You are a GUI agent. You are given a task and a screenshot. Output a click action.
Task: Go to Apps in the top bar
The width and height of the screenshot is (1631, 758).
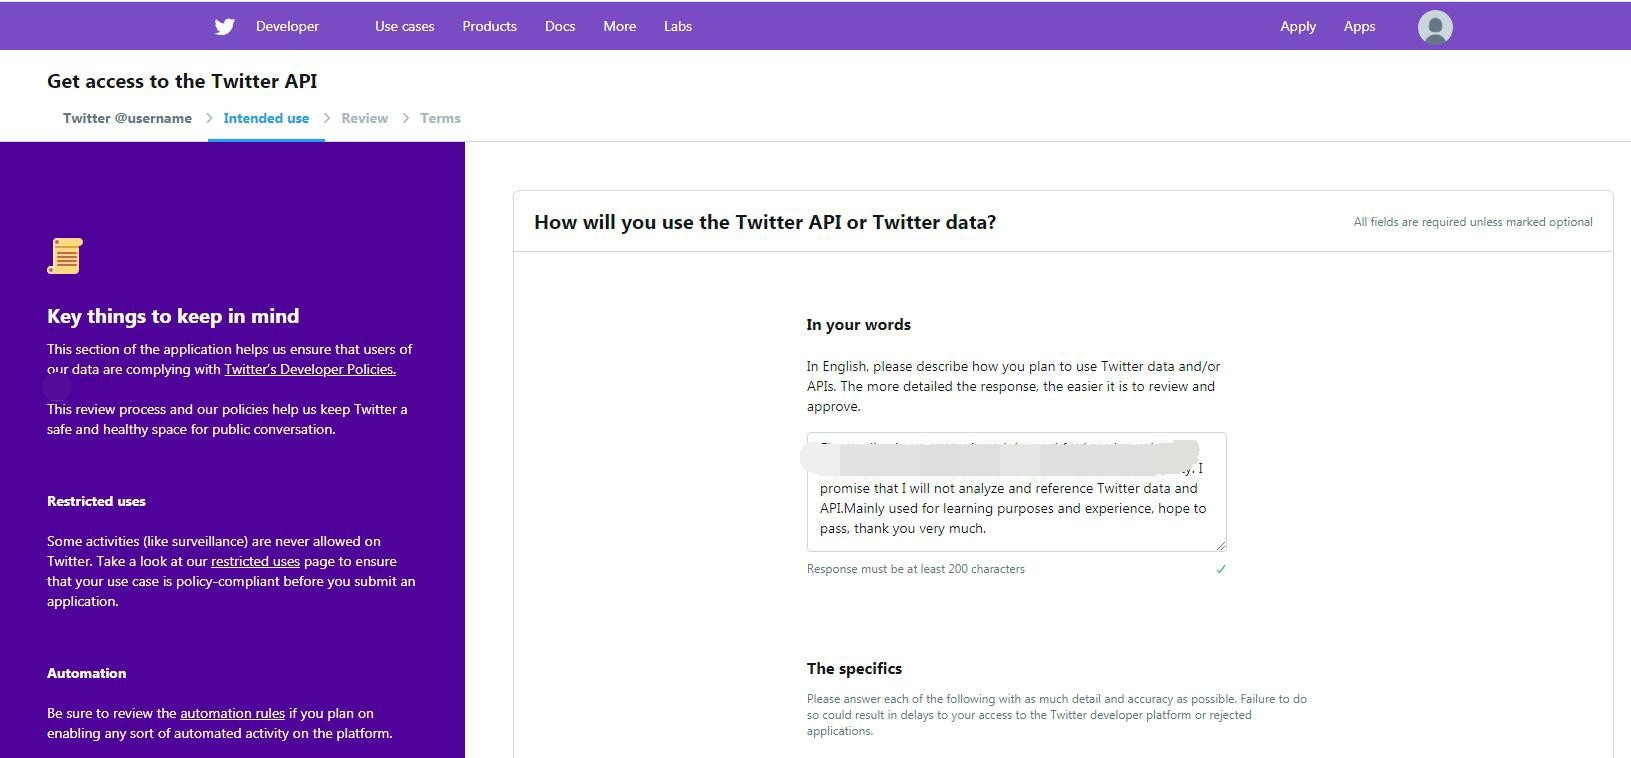[x=1359, y=27]
